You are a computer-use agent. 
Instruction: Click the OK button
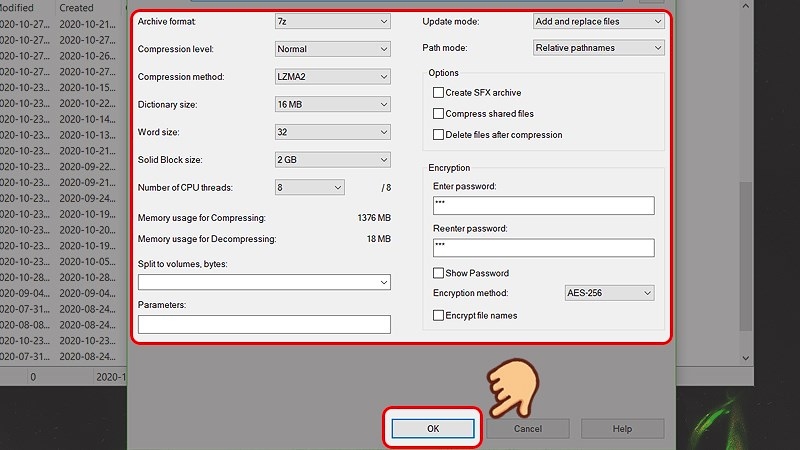[x=433, y=429]
